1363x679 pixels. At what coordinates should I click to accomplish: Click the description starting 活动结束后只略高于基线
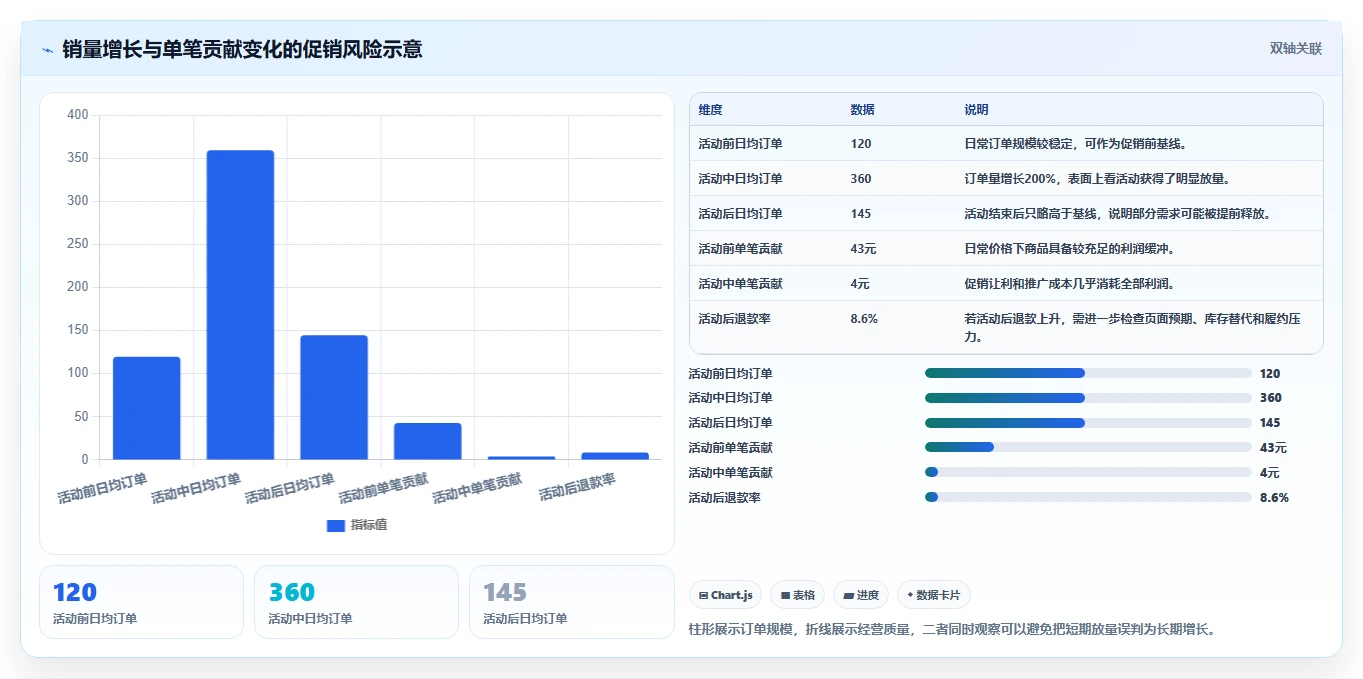point(1117,214)
